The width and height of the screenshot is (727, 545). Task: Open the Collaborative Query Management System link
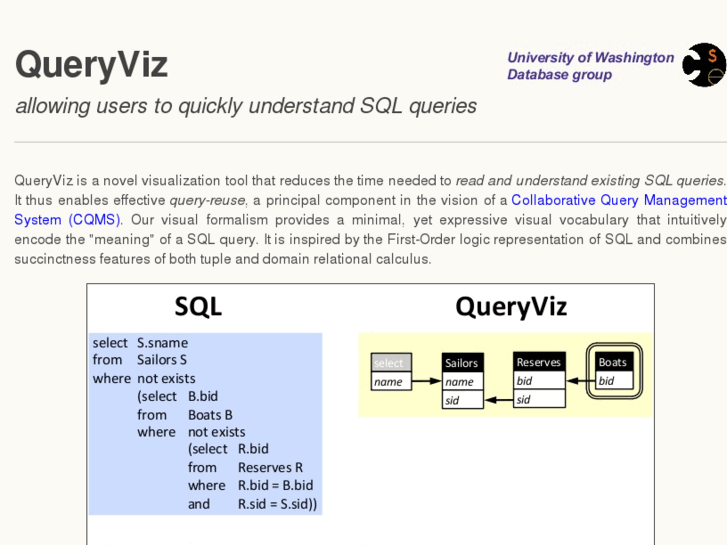(619, 200)
